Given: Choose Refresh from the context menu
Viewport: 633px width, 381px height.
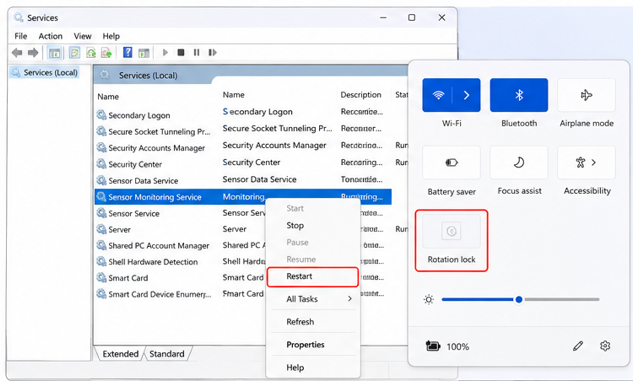Looking at the screenshot, I should (313, 322).
